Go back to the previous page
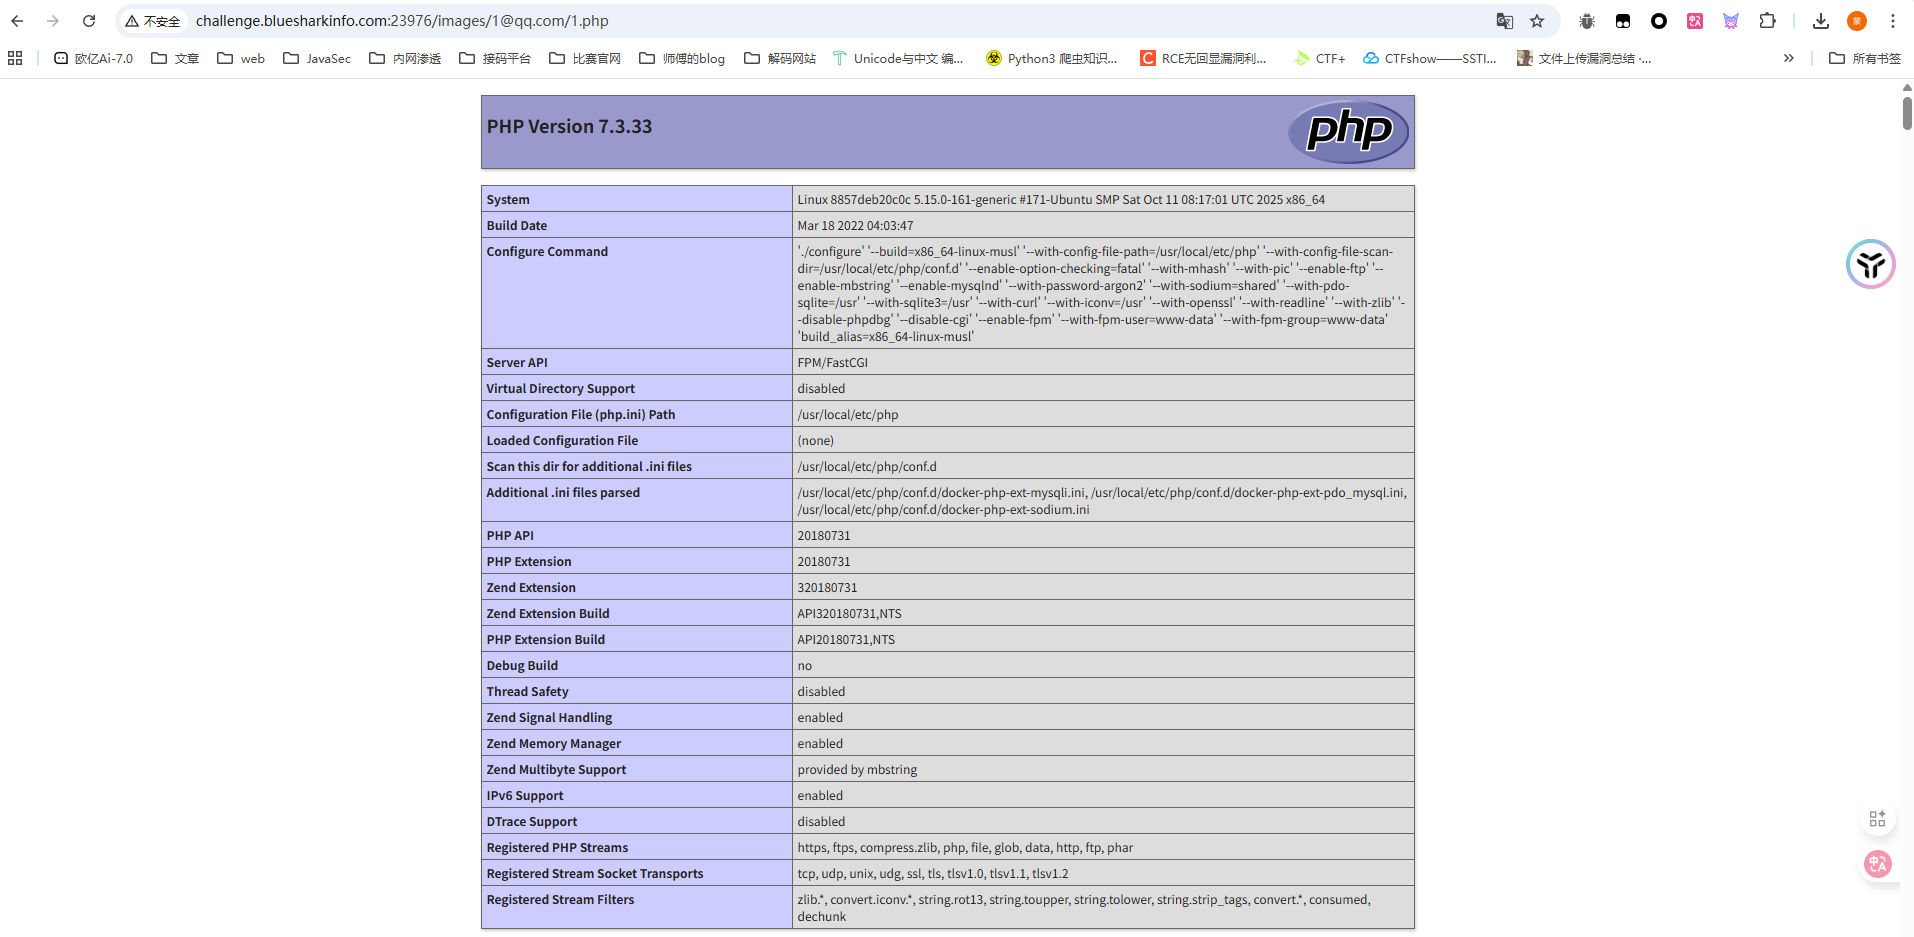 tap(17, 21)
